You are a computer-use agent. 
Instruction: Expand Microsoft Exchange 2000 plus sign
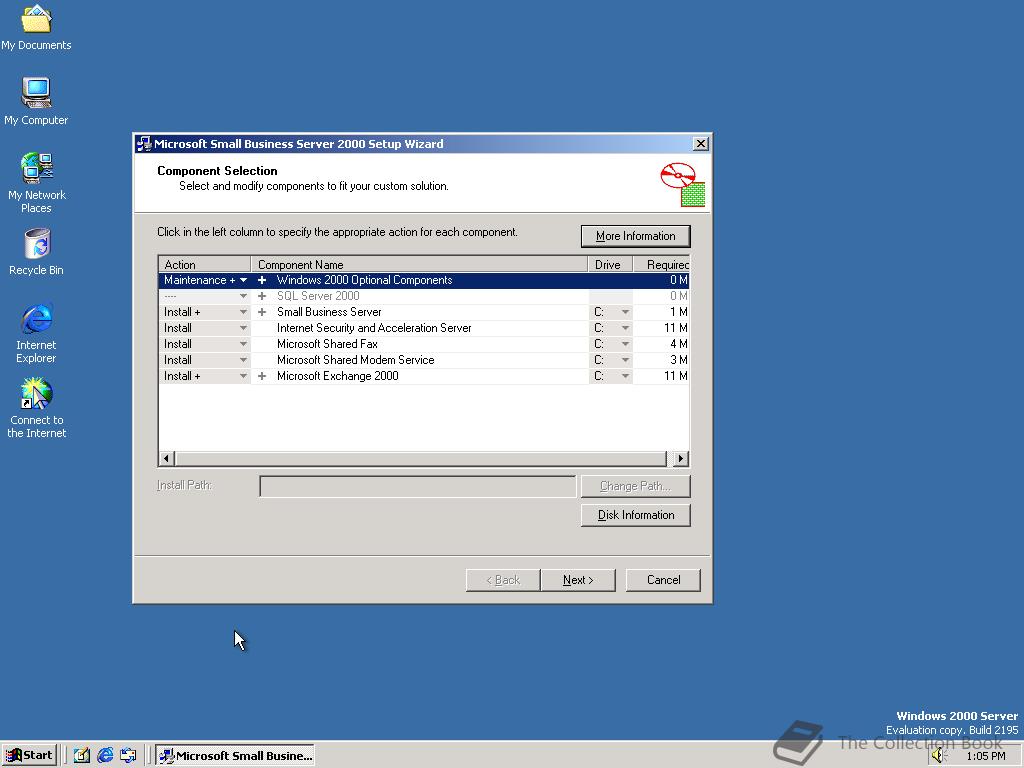point(262,376)
